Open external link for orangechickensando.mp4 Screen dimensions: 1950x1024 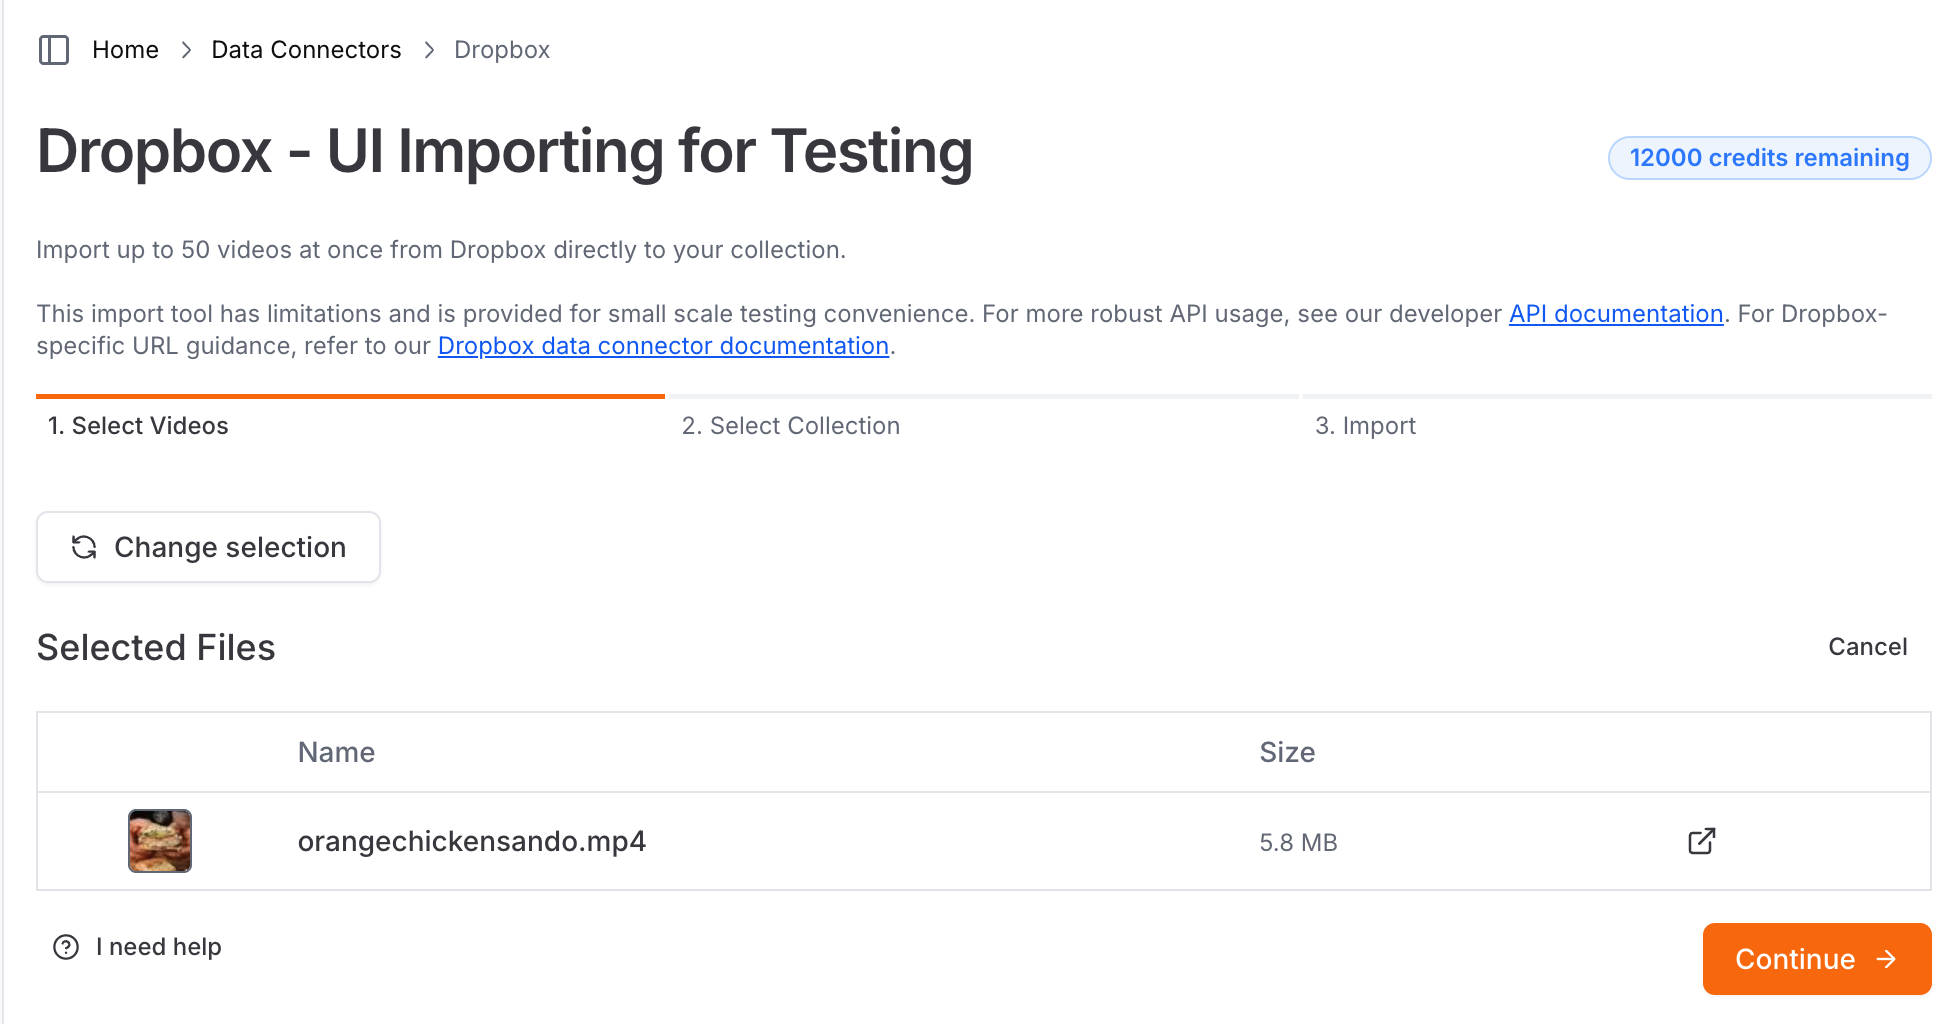pyautogui.click(x=1701, y=841)
